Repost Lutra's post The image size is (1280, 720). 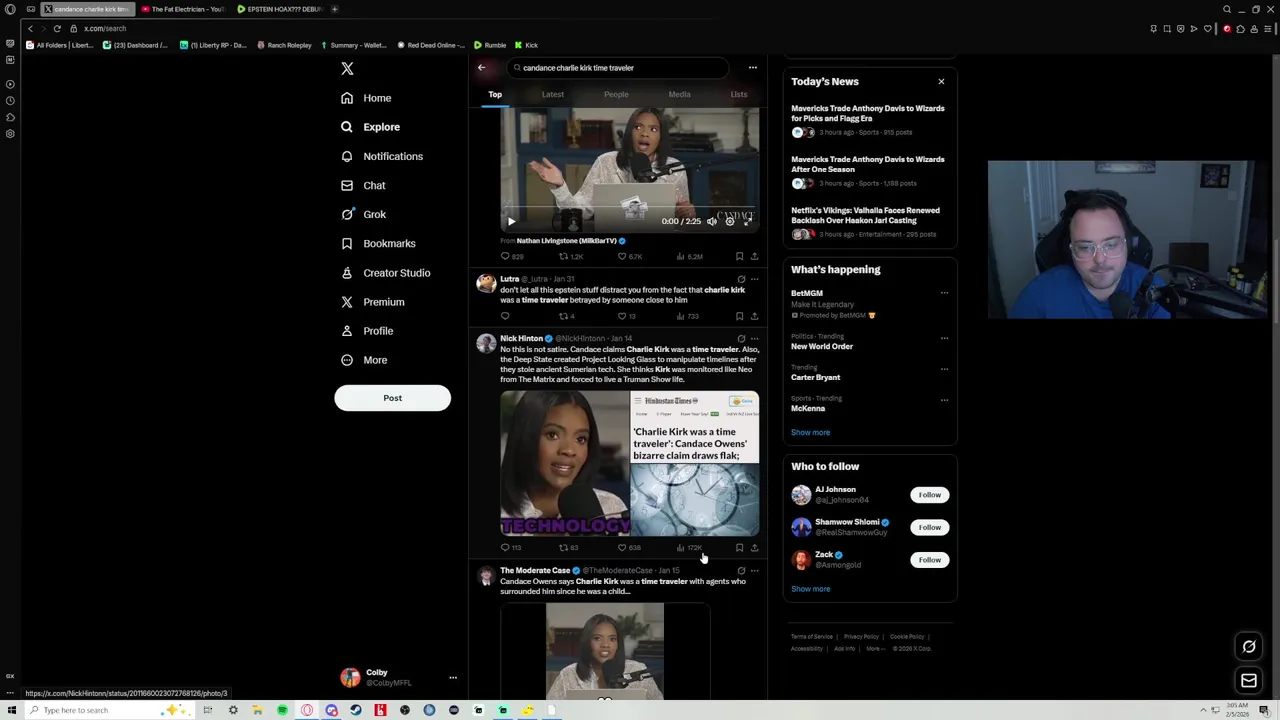566,316
